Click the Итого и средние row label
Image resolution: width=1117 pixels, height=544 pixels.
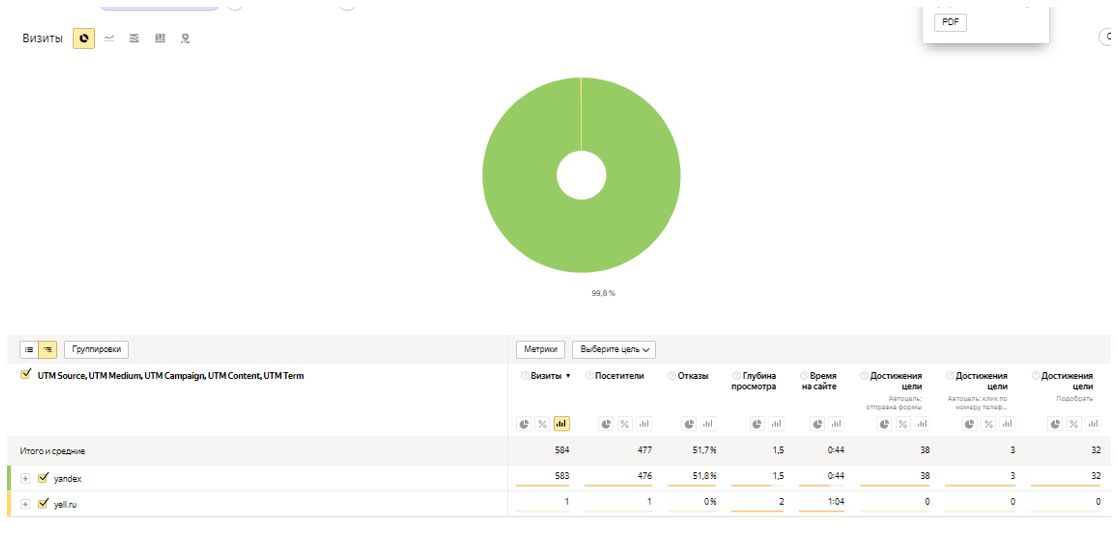pos(53,451)
